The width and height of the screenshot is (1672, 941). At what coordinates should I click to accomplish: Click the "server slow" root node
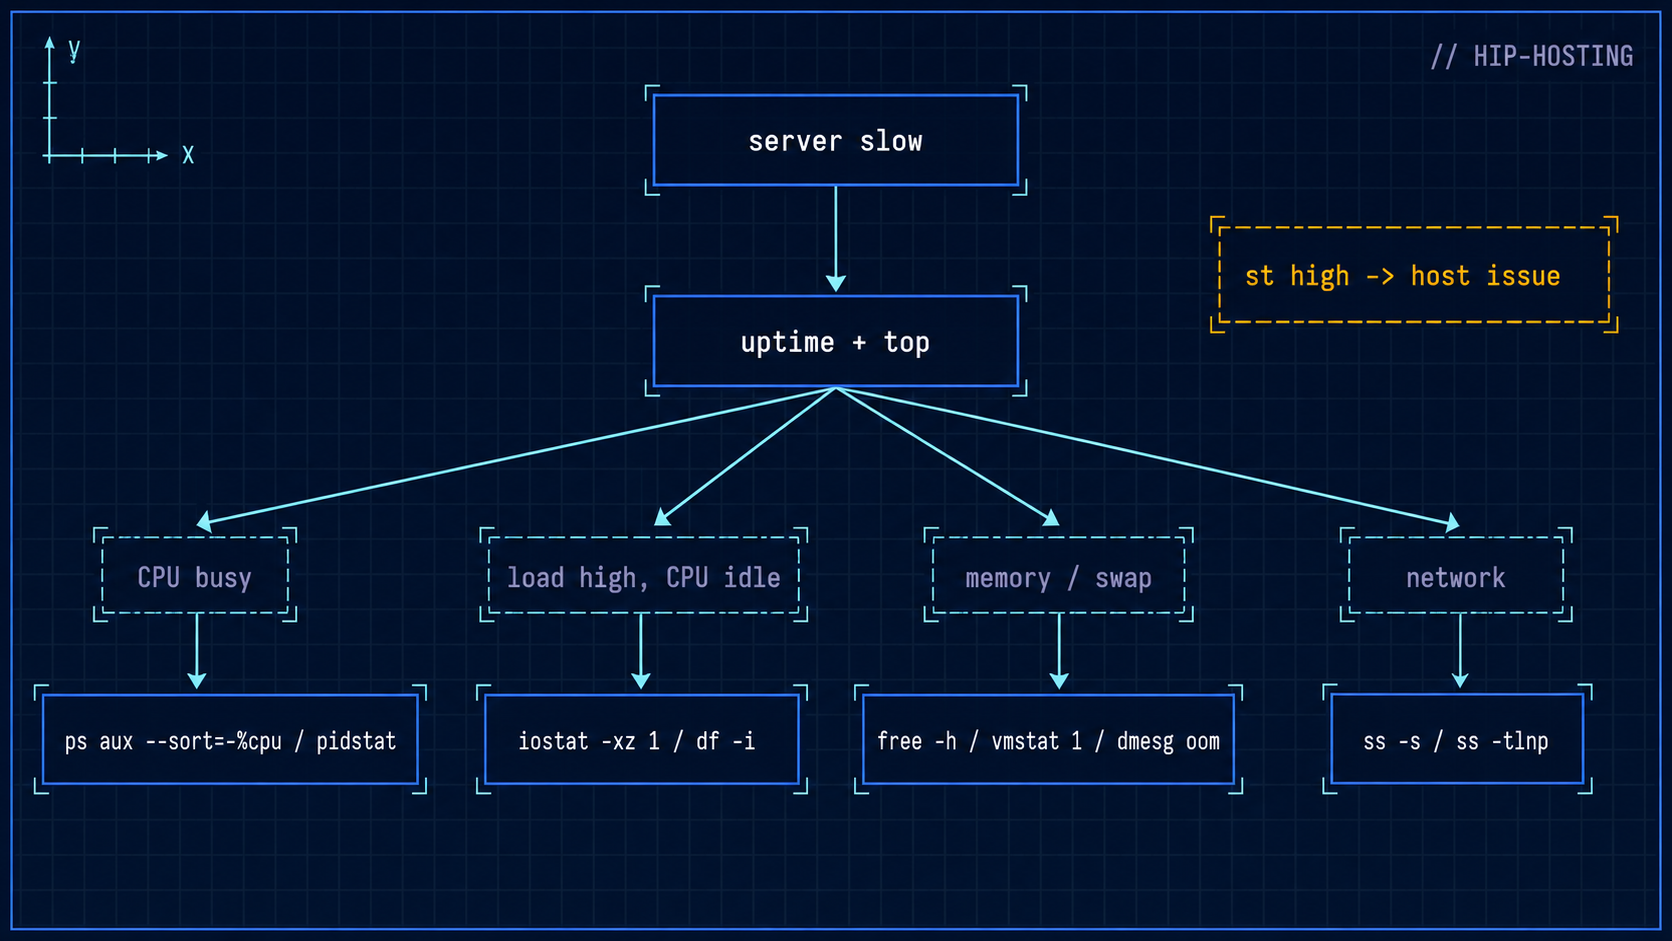(x=836, y=140)
